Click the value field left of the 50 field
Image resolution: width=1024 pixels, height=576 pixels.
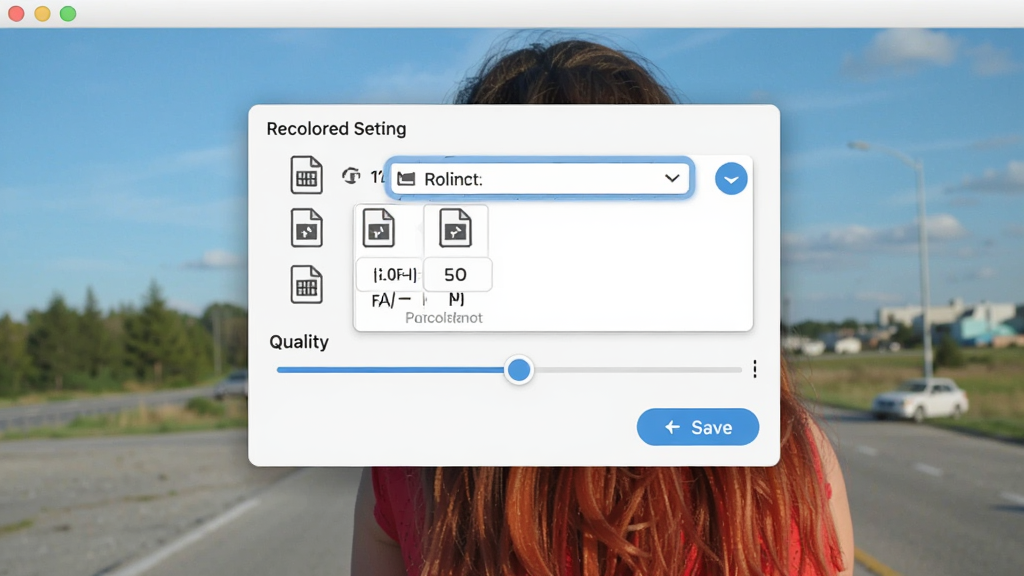pyautogui.click(x=390, y=274)
